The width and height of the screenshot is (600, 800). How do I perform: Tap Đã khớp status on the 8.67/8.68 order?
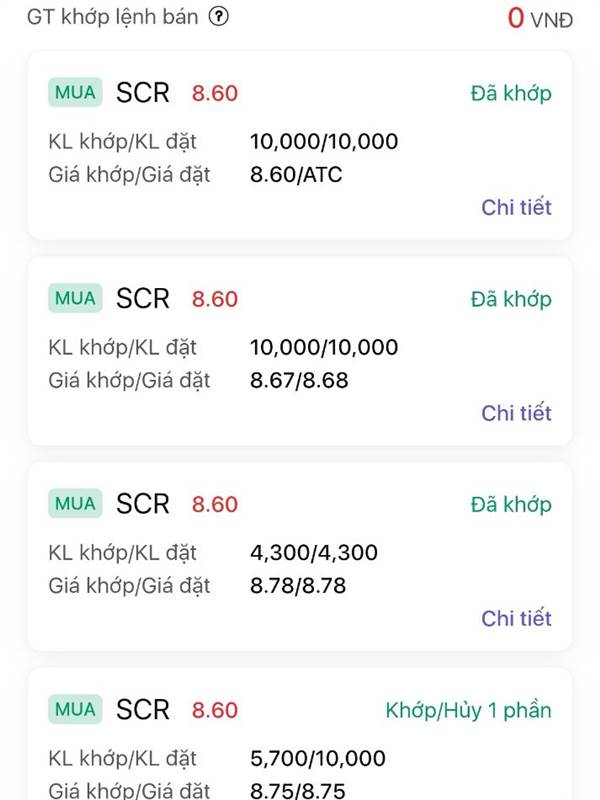point(511,299)
